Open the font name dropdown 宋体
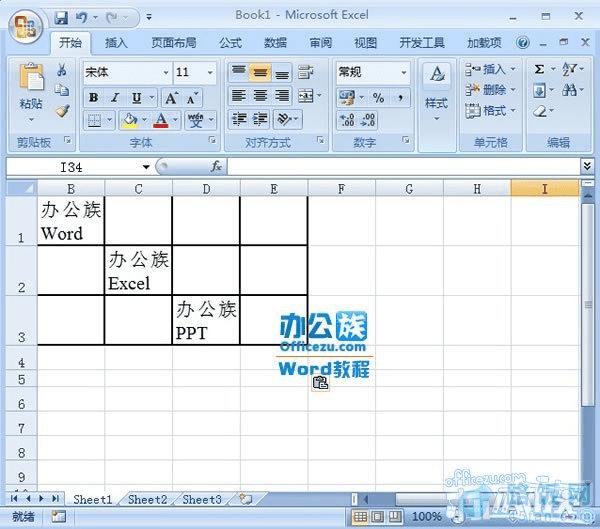 click(166, 72)
